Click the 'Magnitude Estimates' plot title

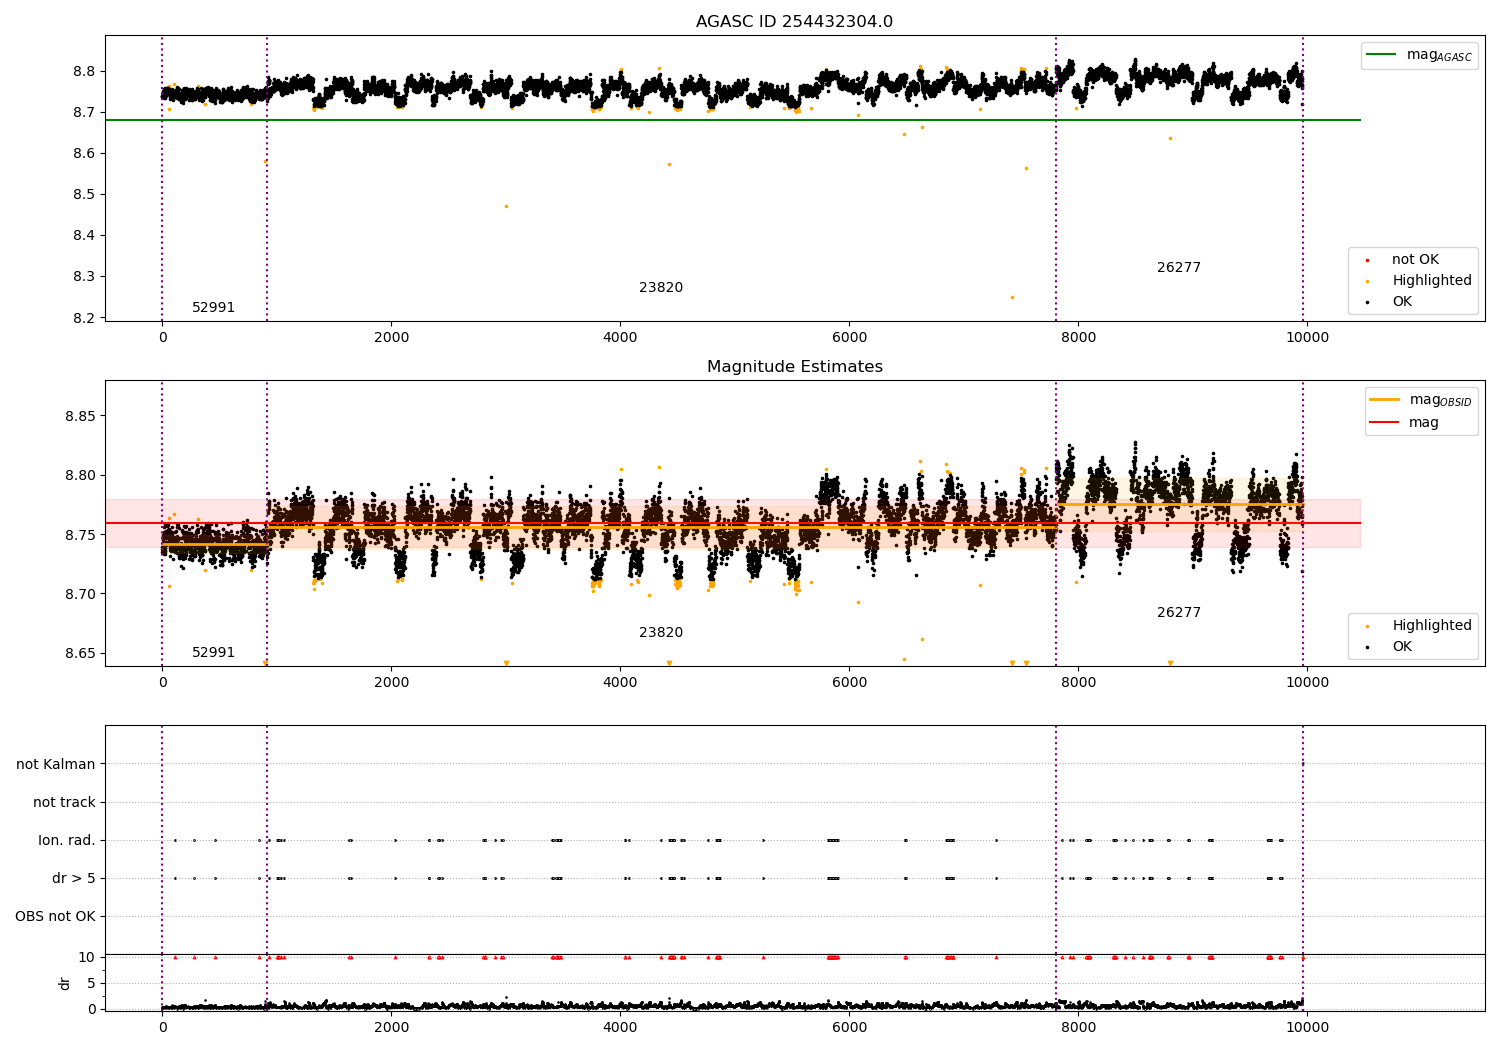pos(794,367)
